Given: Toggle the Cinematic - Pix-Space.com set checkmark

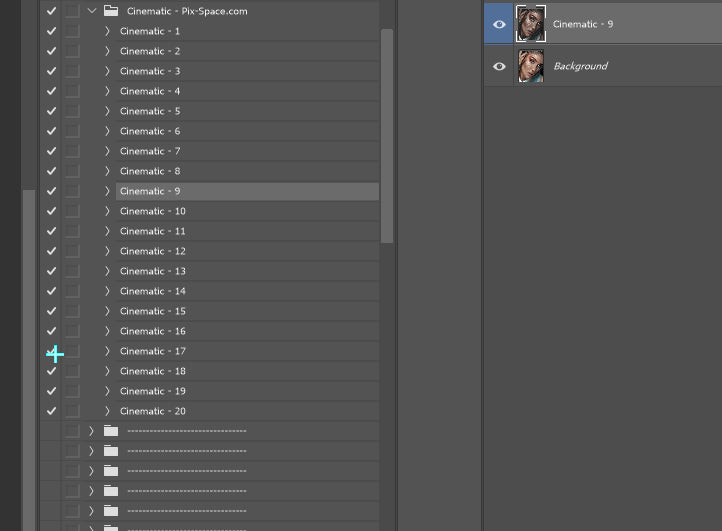Looking at the screenshot, I should click(51, 11).
